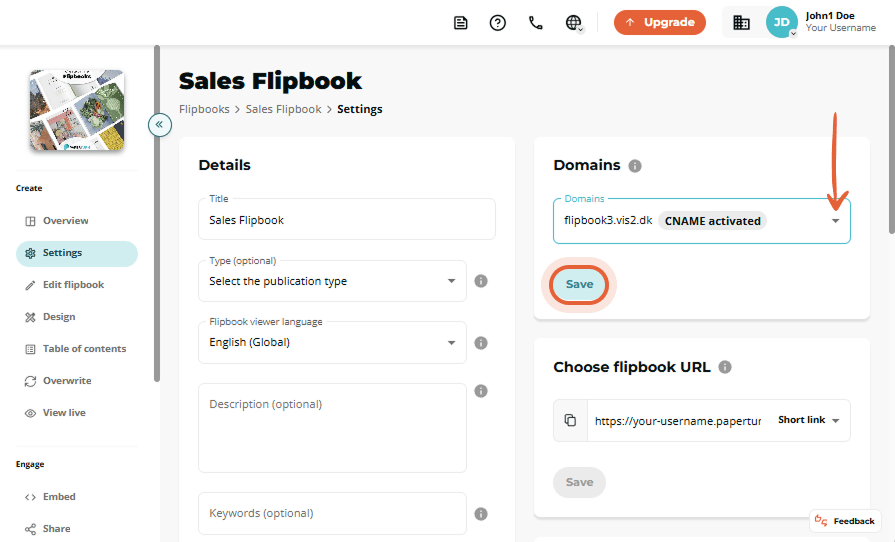Viewport: 895px width, 542px height.
Task: Click the orange Upgrade button
Action: click(x=660, y=22)
